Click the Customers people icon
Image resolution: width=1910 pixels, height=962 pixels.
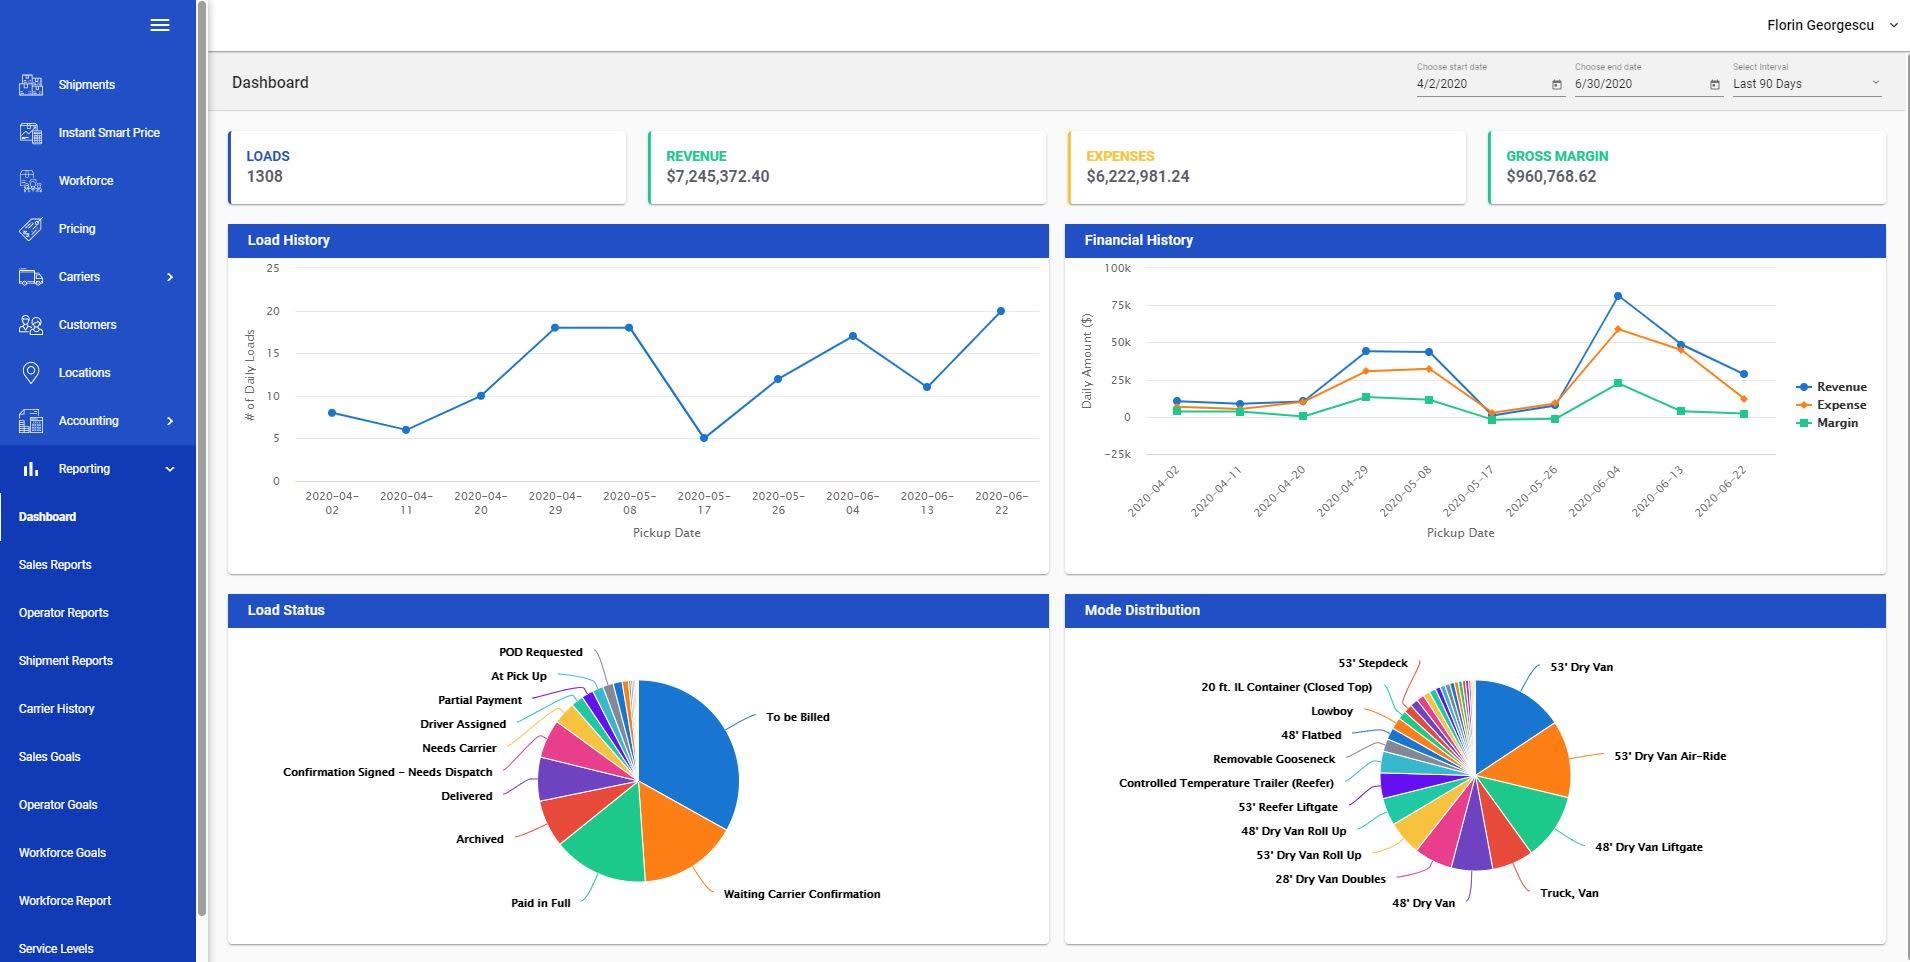tap(31, 325)
